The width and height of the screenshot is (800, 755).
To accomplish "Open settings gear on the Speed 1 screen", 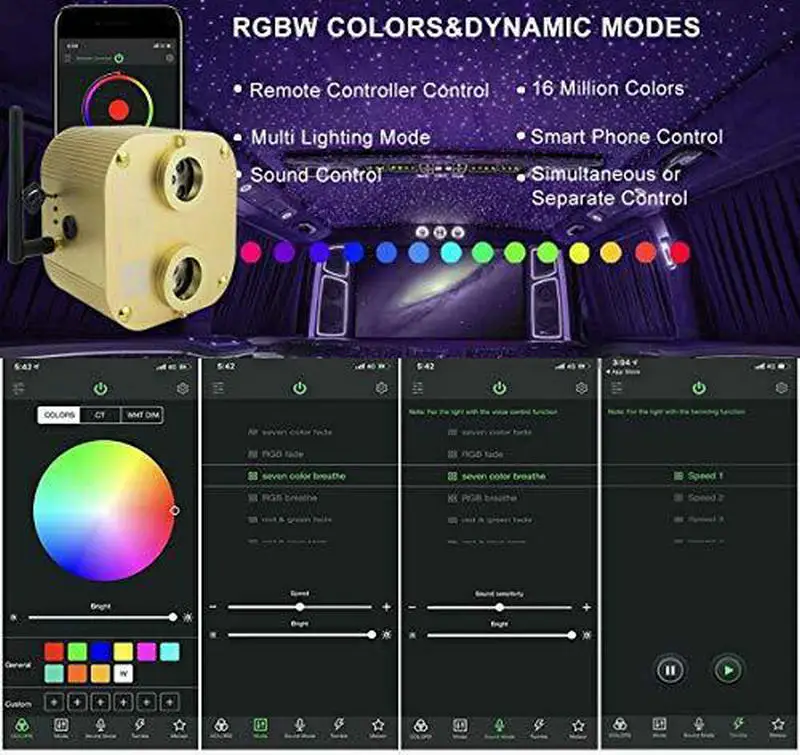I will [x=781, y=388].
